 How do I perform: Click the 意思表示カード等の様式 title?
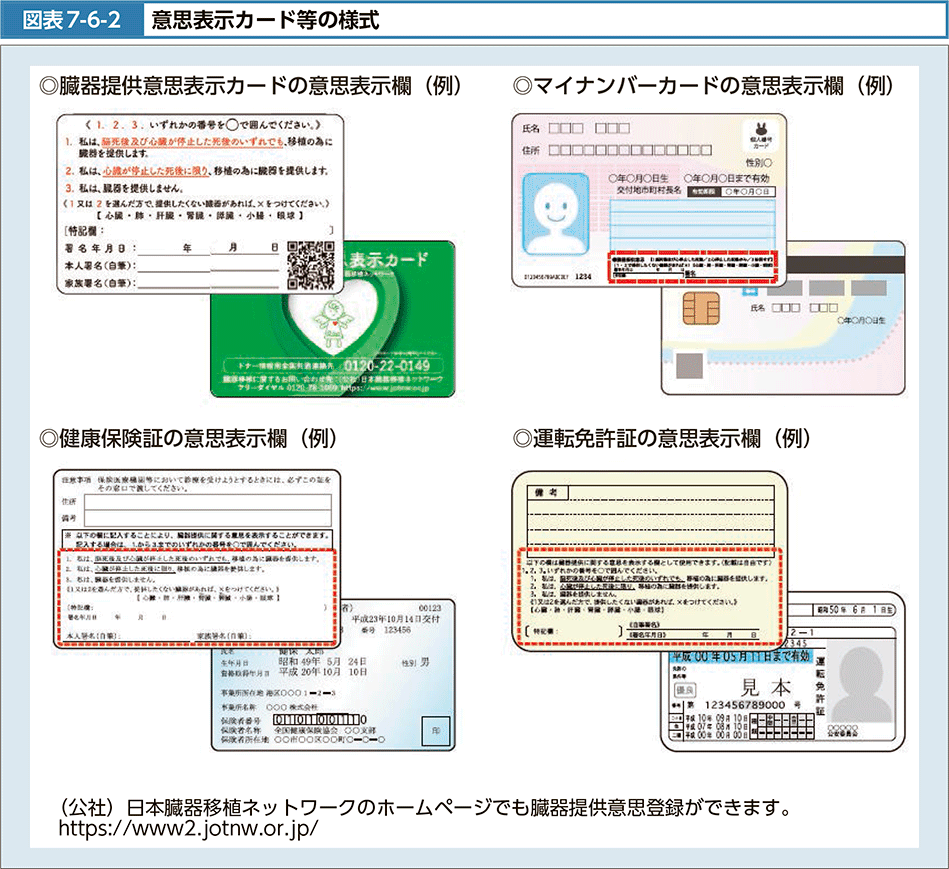266,19
